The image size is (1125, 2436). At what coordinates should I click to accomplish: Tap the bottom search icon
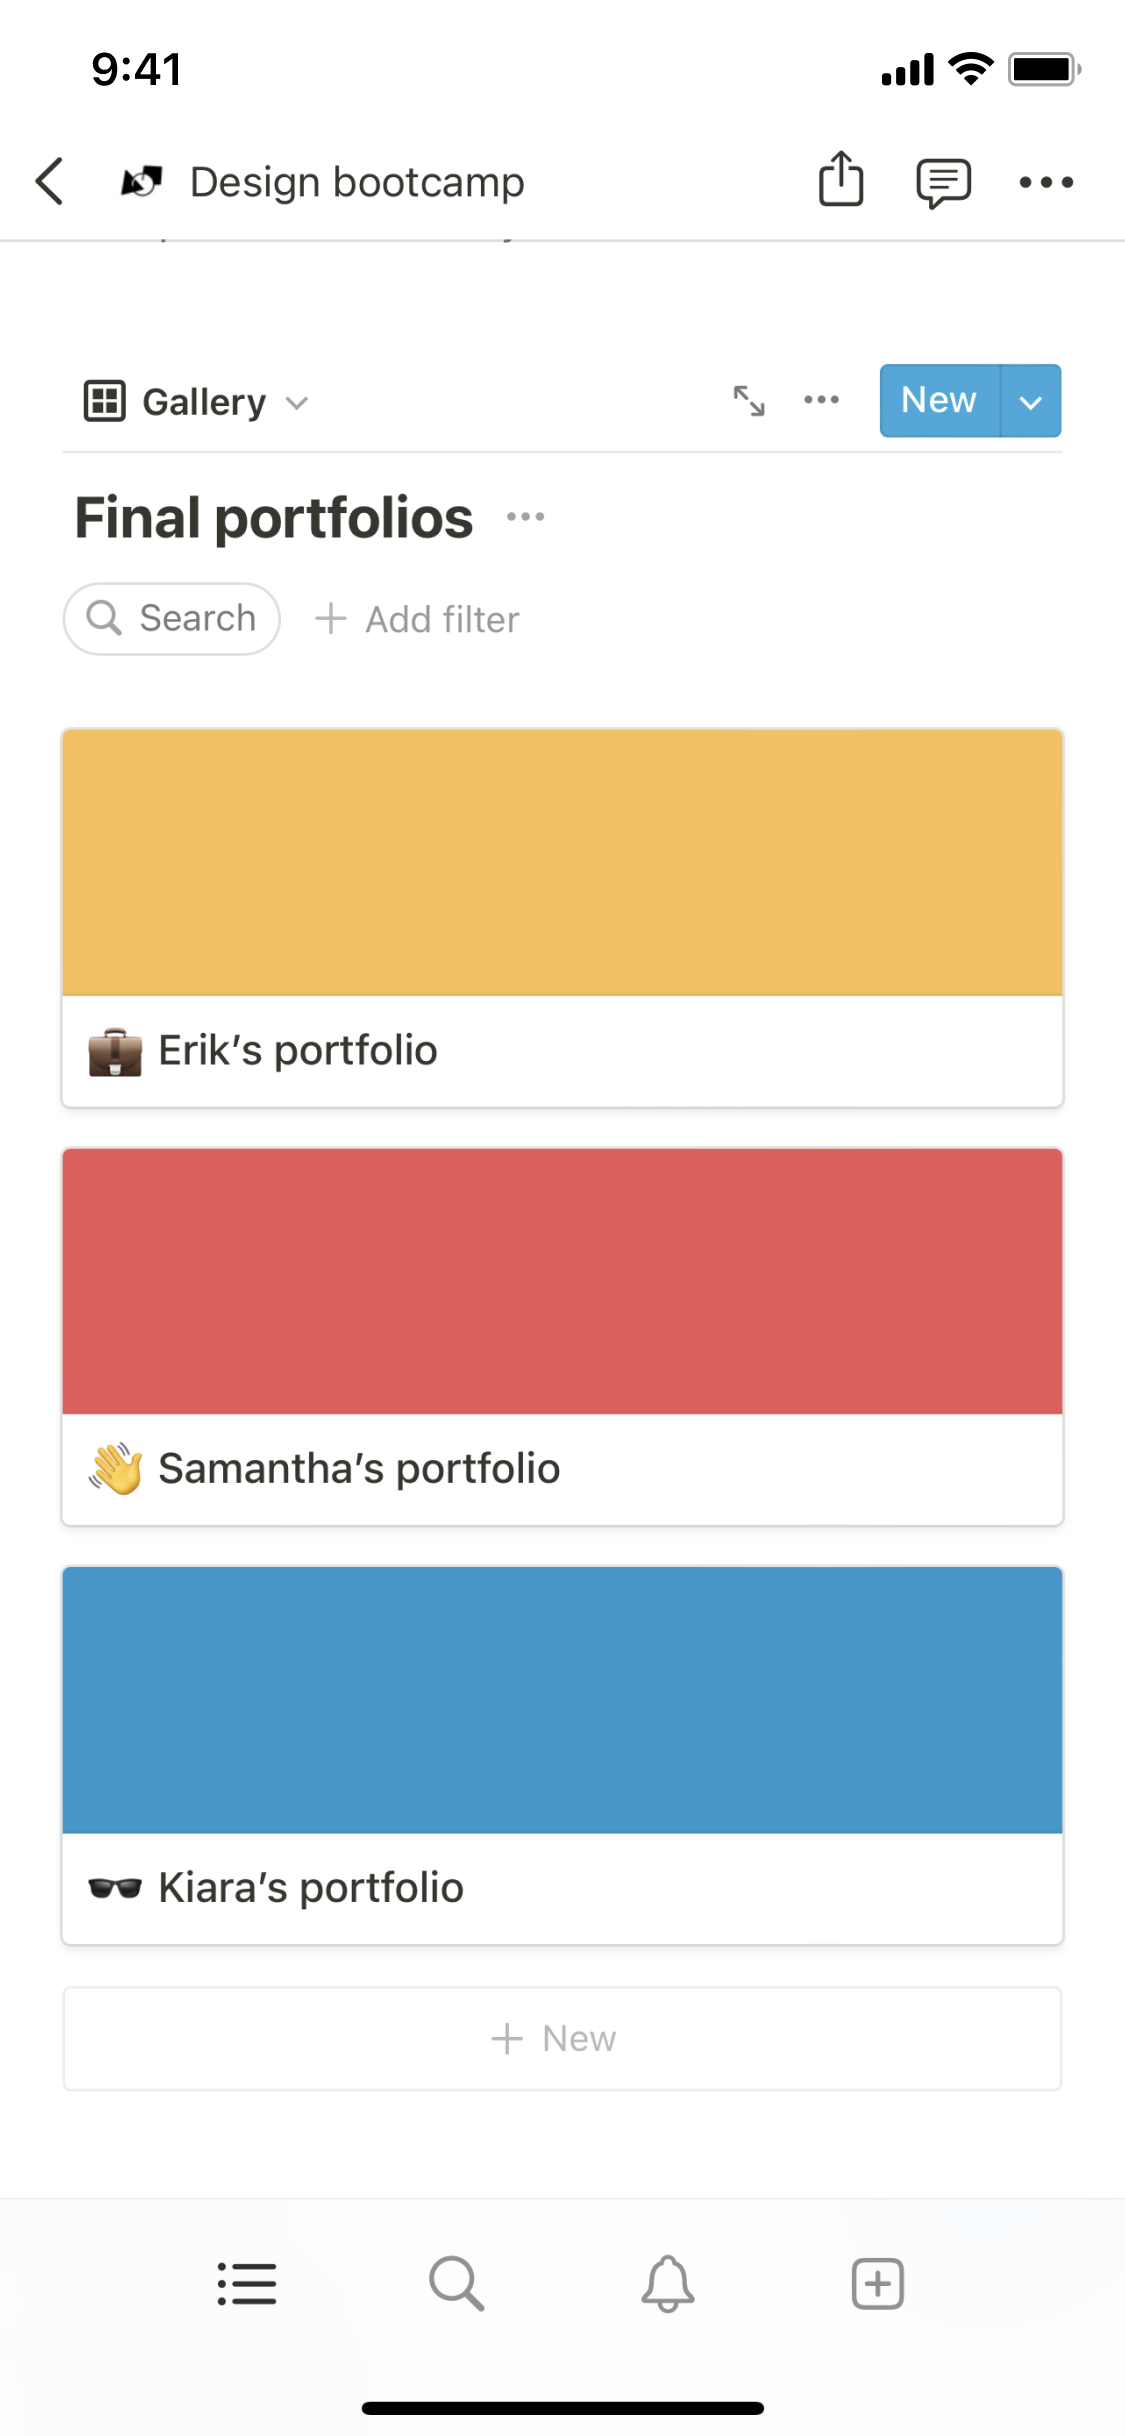pyautogui.click(x=457, y=2284)
